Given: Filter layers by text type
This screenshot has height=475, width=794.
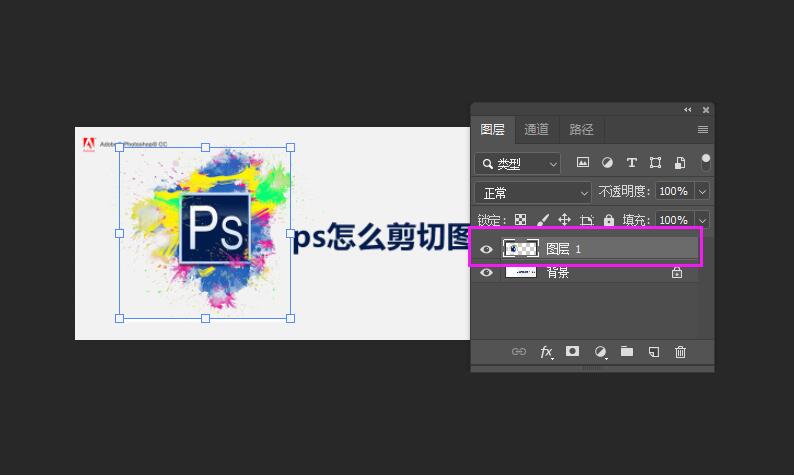Looking at the screenshot, I should pos(631,163).
